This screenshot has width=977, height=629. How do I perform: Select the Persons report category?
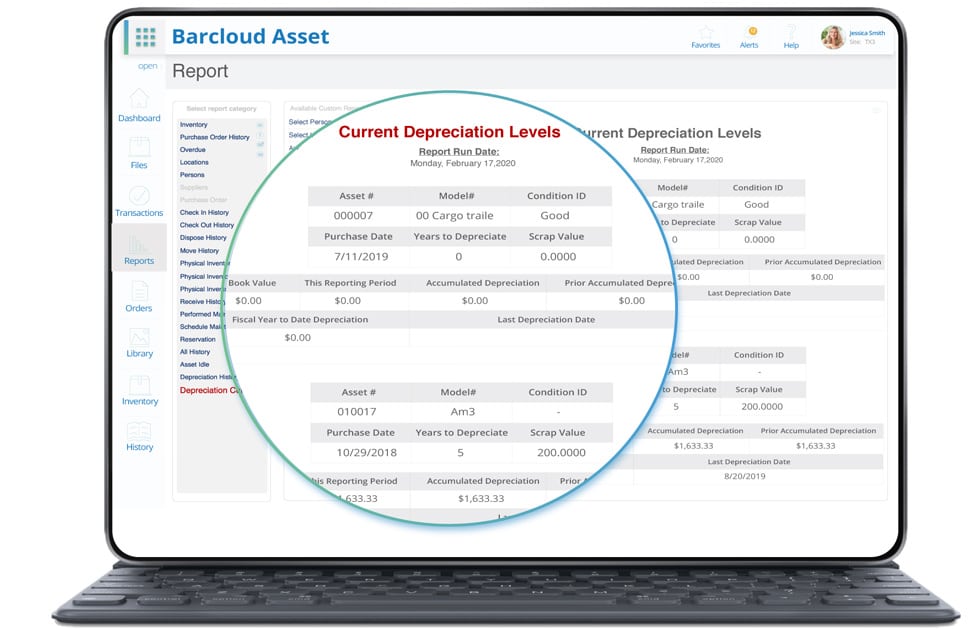(192, 175)
